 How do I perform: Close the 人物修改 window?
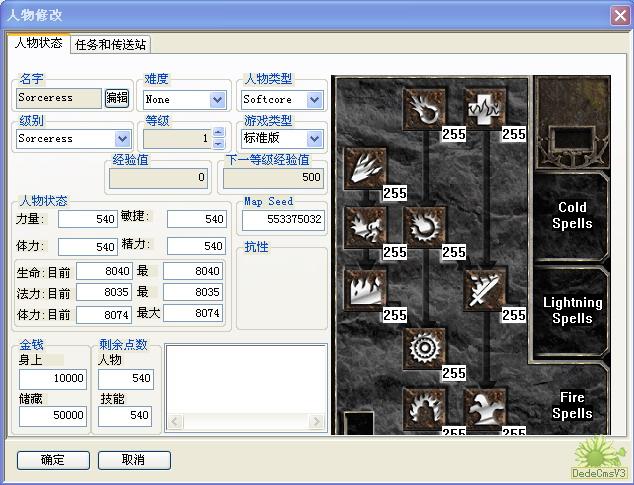click(x=620, y=16)
